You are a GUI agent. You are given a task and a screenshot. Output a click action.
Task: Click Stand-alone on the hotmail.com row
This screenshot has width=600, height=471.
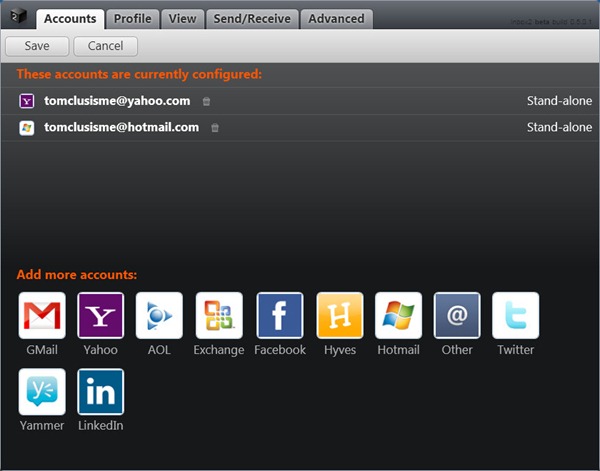[x=559, y=127]
